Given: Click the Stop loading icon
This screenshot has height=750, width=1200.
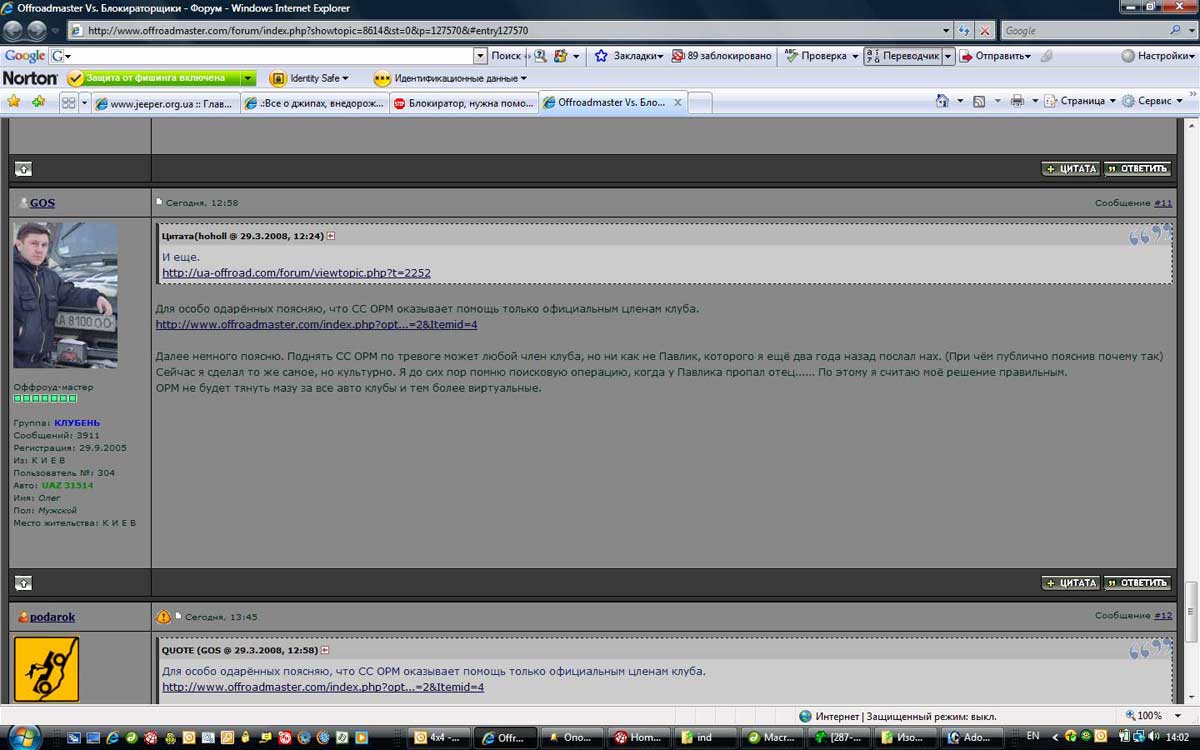Looking at the screenshot, I should click(985, 31).
